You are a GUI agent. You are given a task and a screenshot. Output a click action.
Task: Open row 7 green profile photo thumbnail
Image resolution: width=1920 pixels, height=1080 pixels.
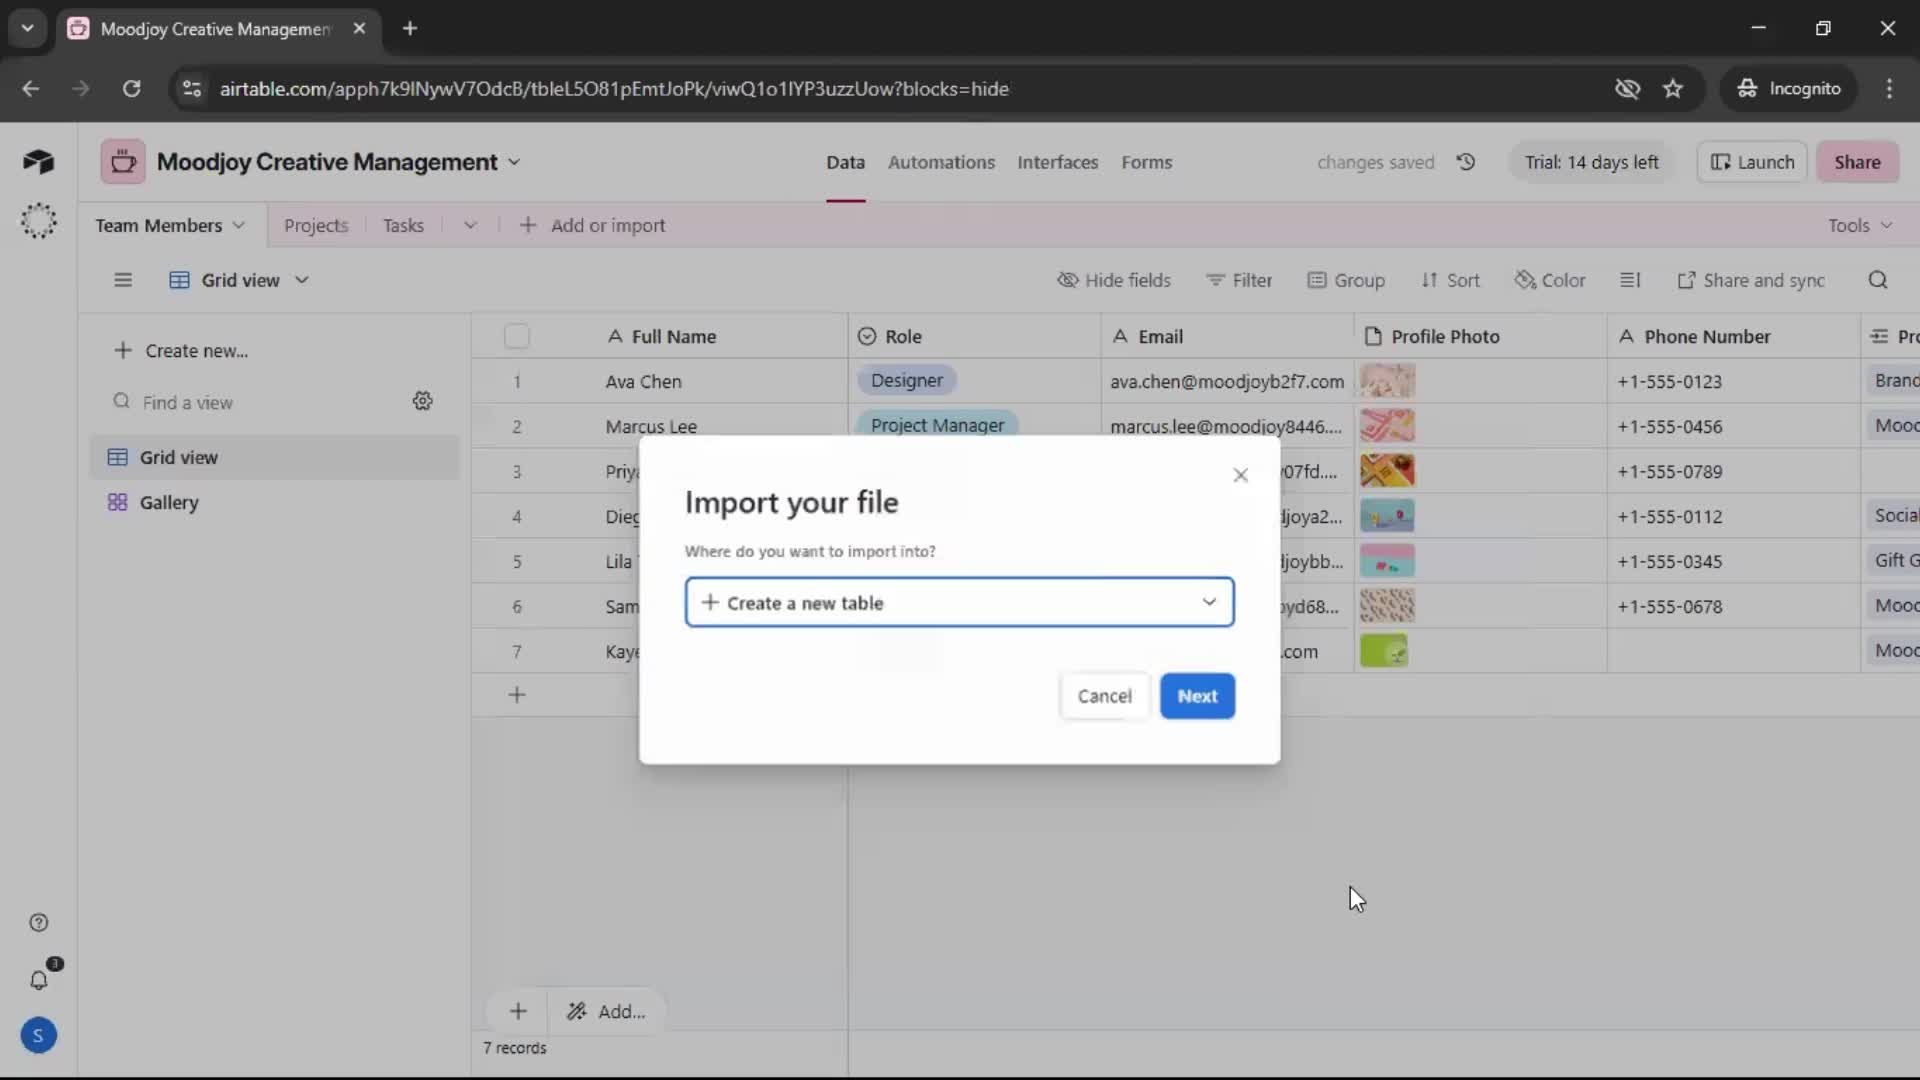click(x=1384, y=651)
